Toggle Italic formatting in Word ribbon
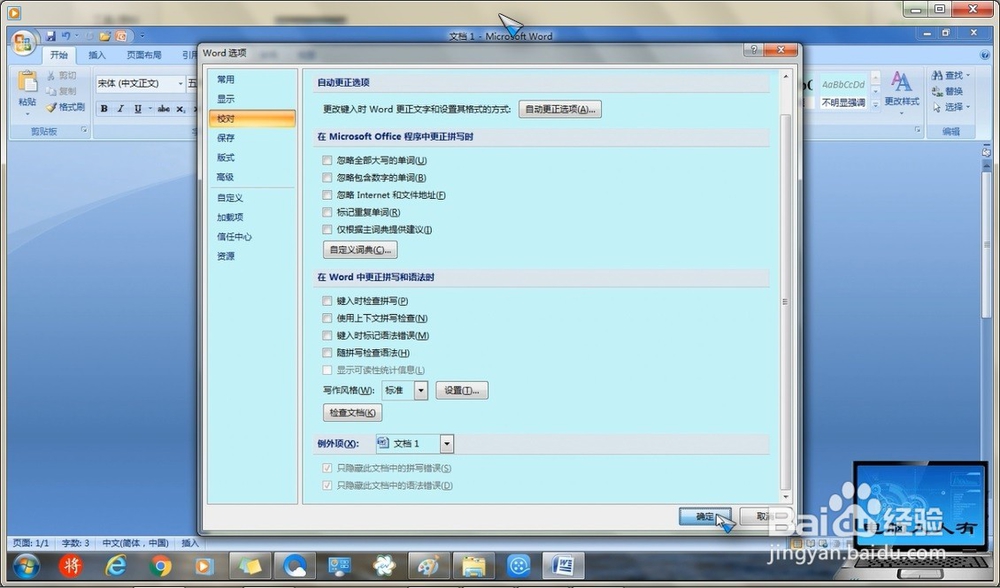 tap(121, 109)
